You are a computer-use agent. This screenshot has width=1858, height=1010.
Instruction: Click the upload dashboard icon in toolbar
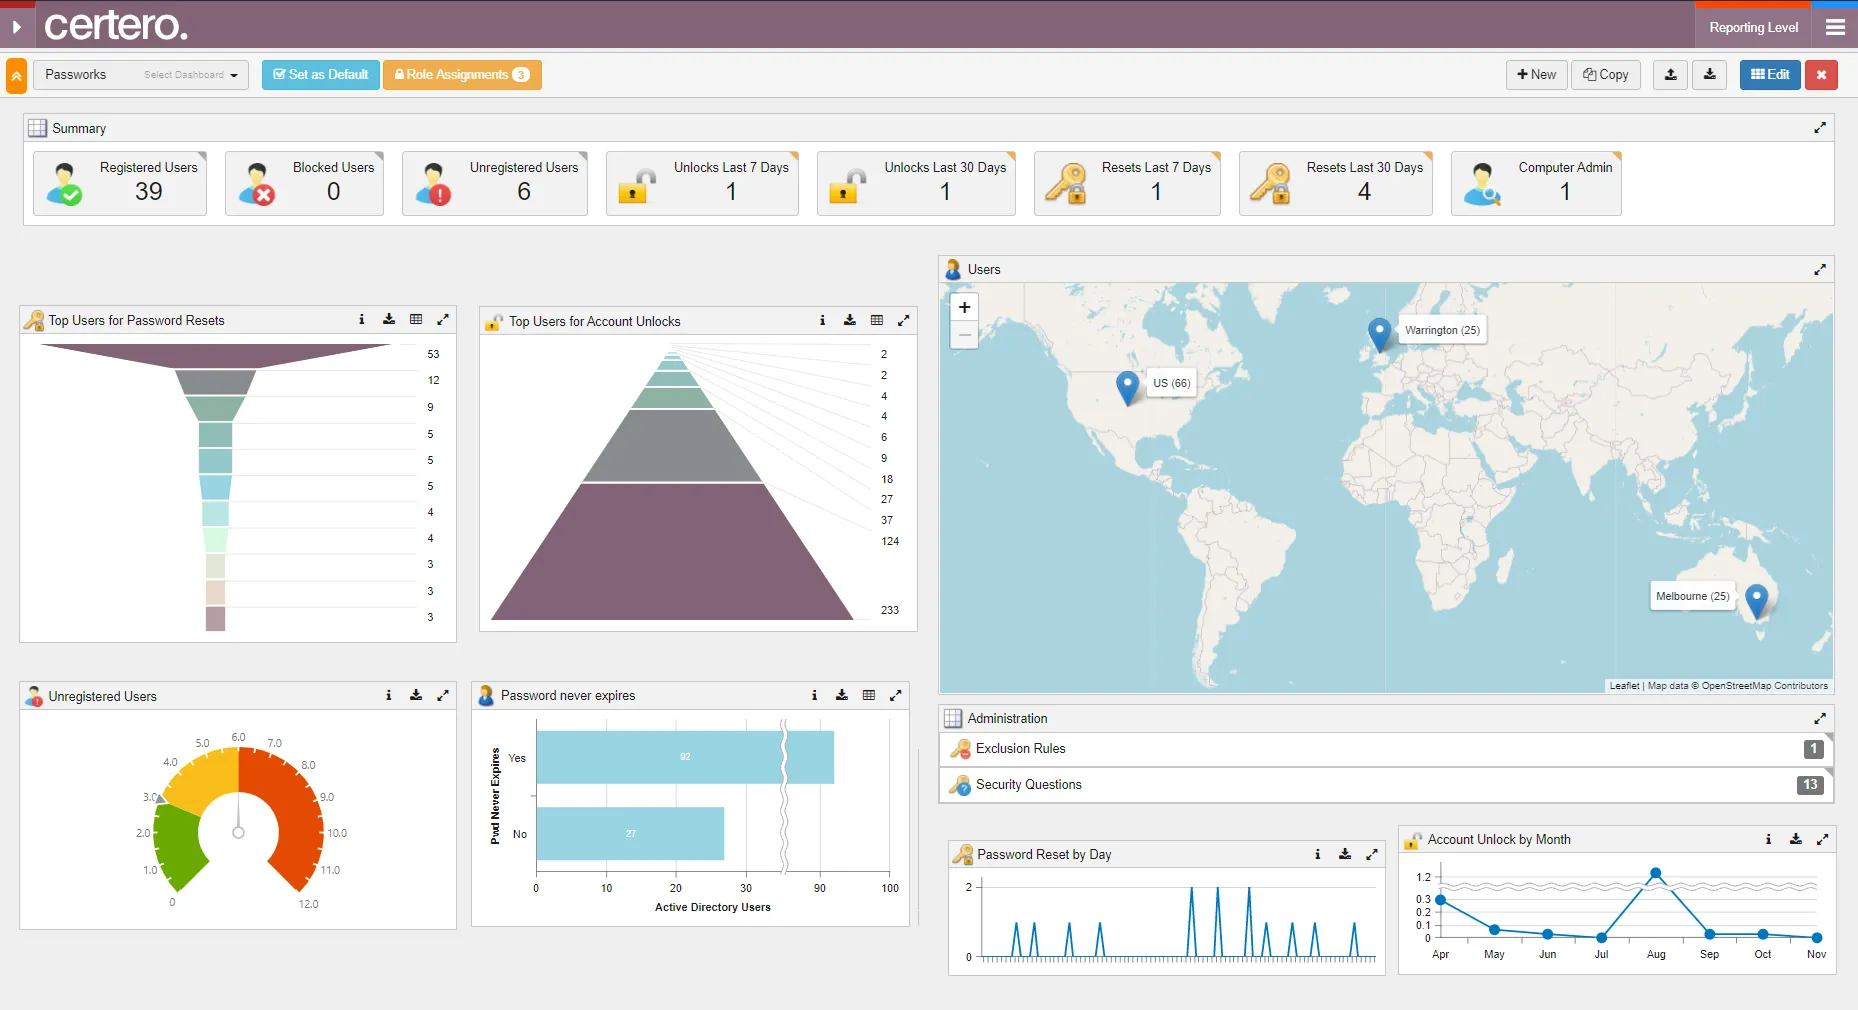1670,75
